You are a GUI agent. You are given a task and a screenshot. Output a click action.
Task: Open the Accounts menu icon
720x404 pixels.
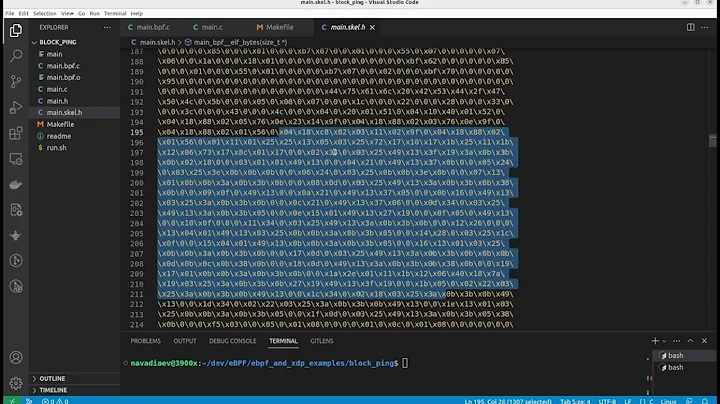16,357
